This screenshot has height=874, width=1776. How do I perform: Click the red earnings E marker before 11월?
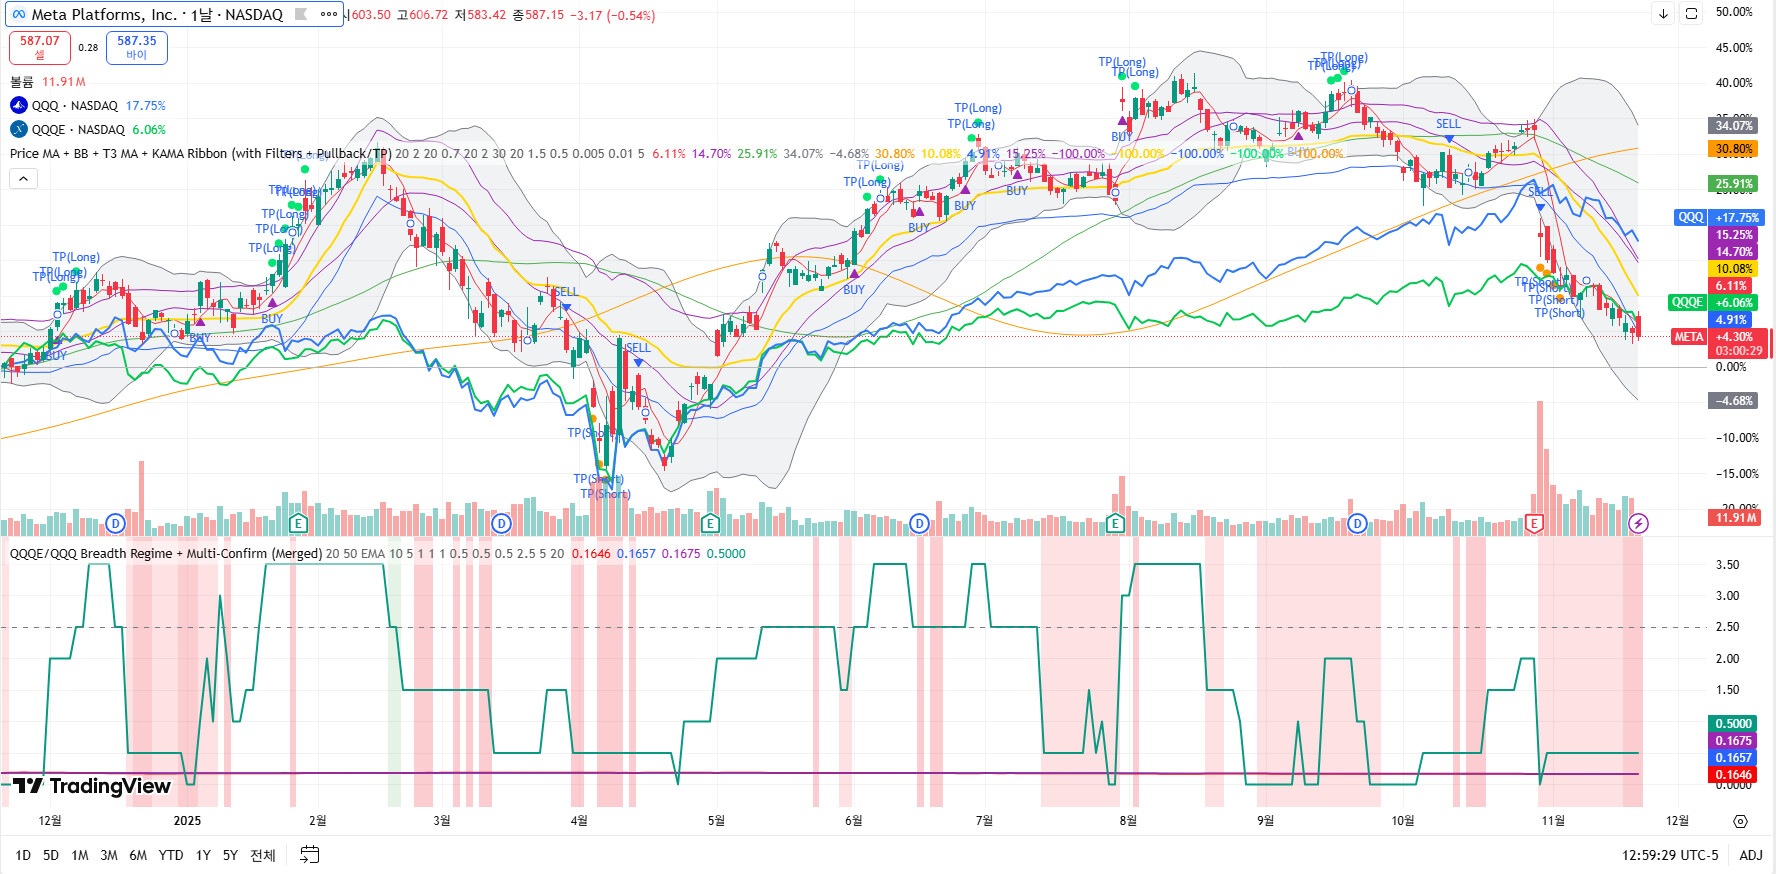point(1534,523)
